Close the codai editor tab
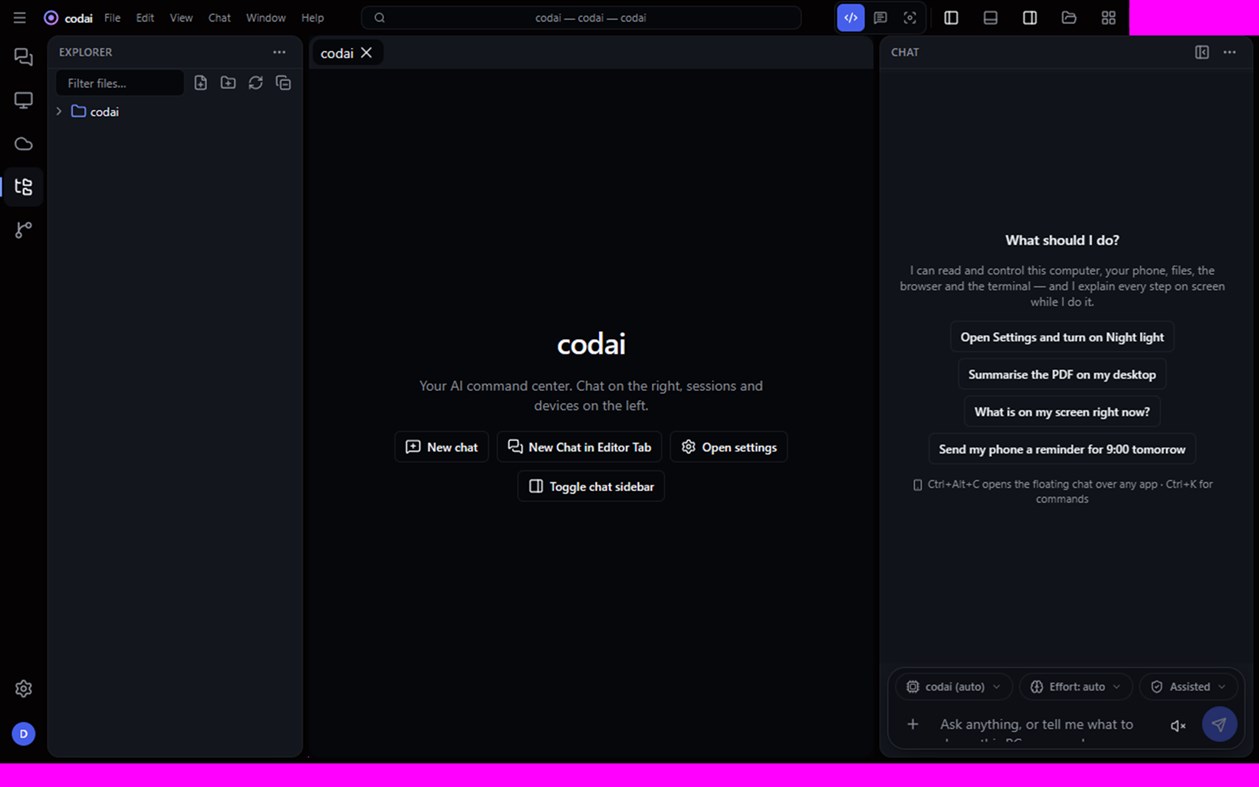This screenshot has height=787, width=1259. (366, 53)
